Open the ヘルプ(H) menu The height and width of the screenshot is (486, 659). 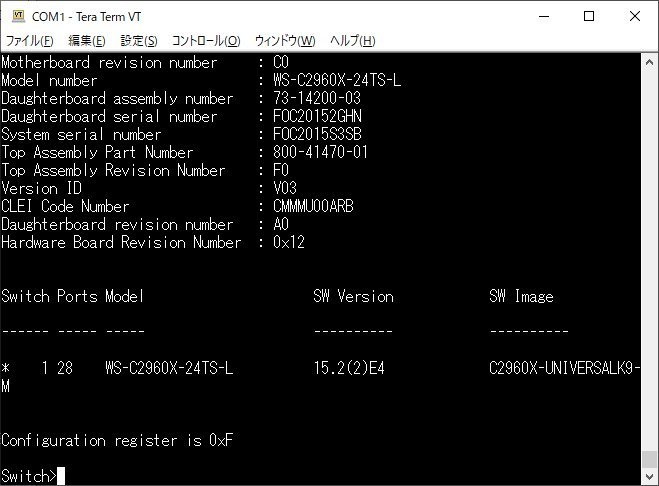[352, 41]
